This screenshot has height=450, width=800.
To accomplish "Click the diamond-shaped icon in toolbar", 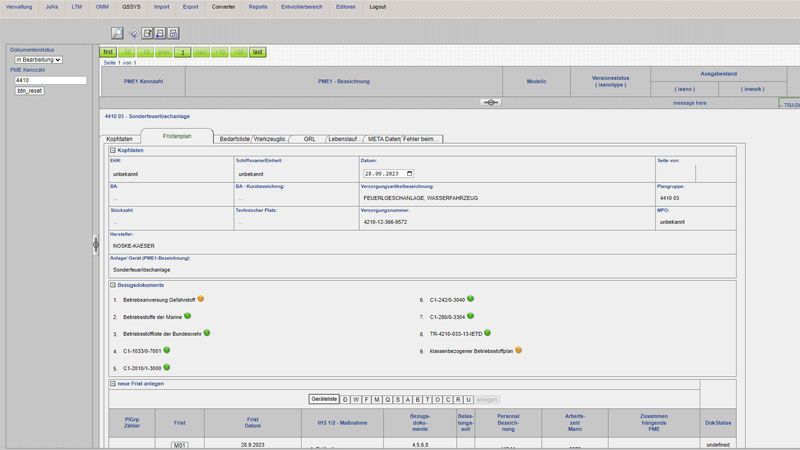I will tap(133, 32).
